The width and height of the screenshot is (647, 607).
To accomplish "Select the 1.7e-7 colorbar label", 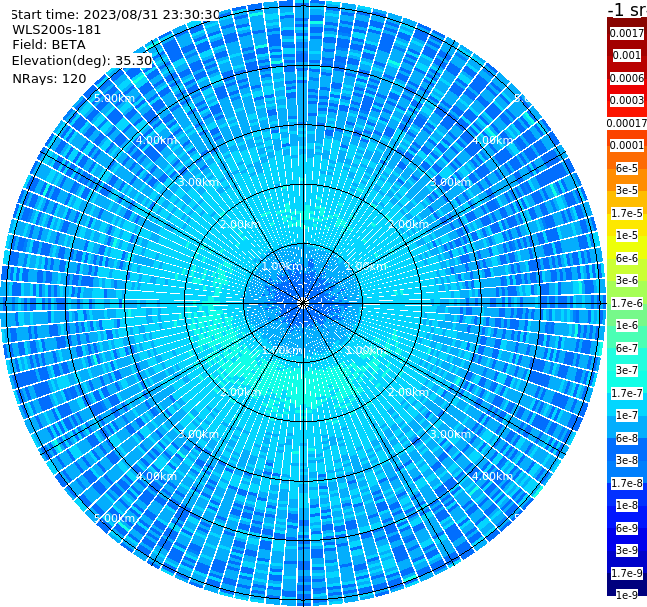I will [x=627, y=393].
